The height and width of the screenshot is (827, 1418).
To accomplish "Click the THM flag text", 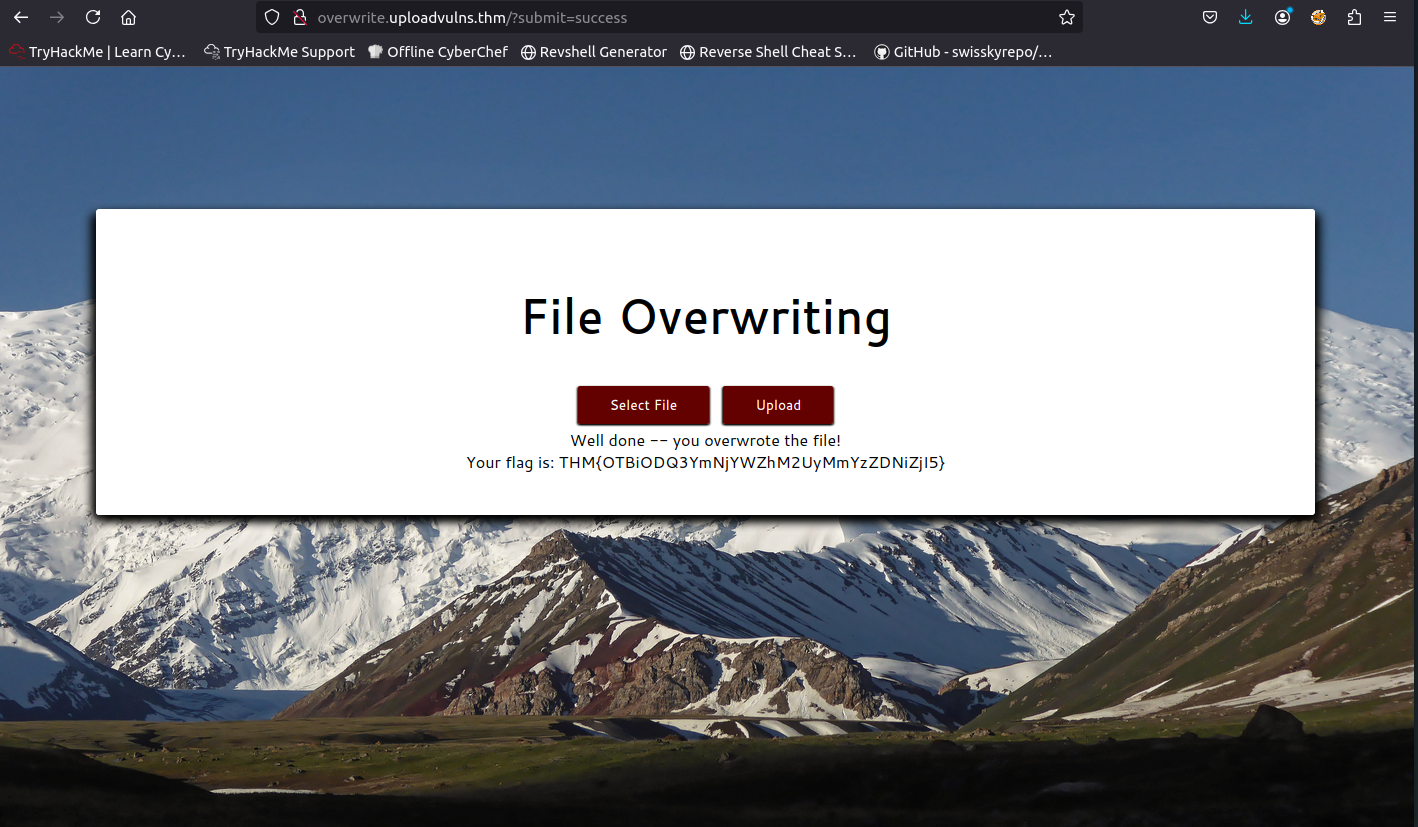I will (x=752, y=462).
